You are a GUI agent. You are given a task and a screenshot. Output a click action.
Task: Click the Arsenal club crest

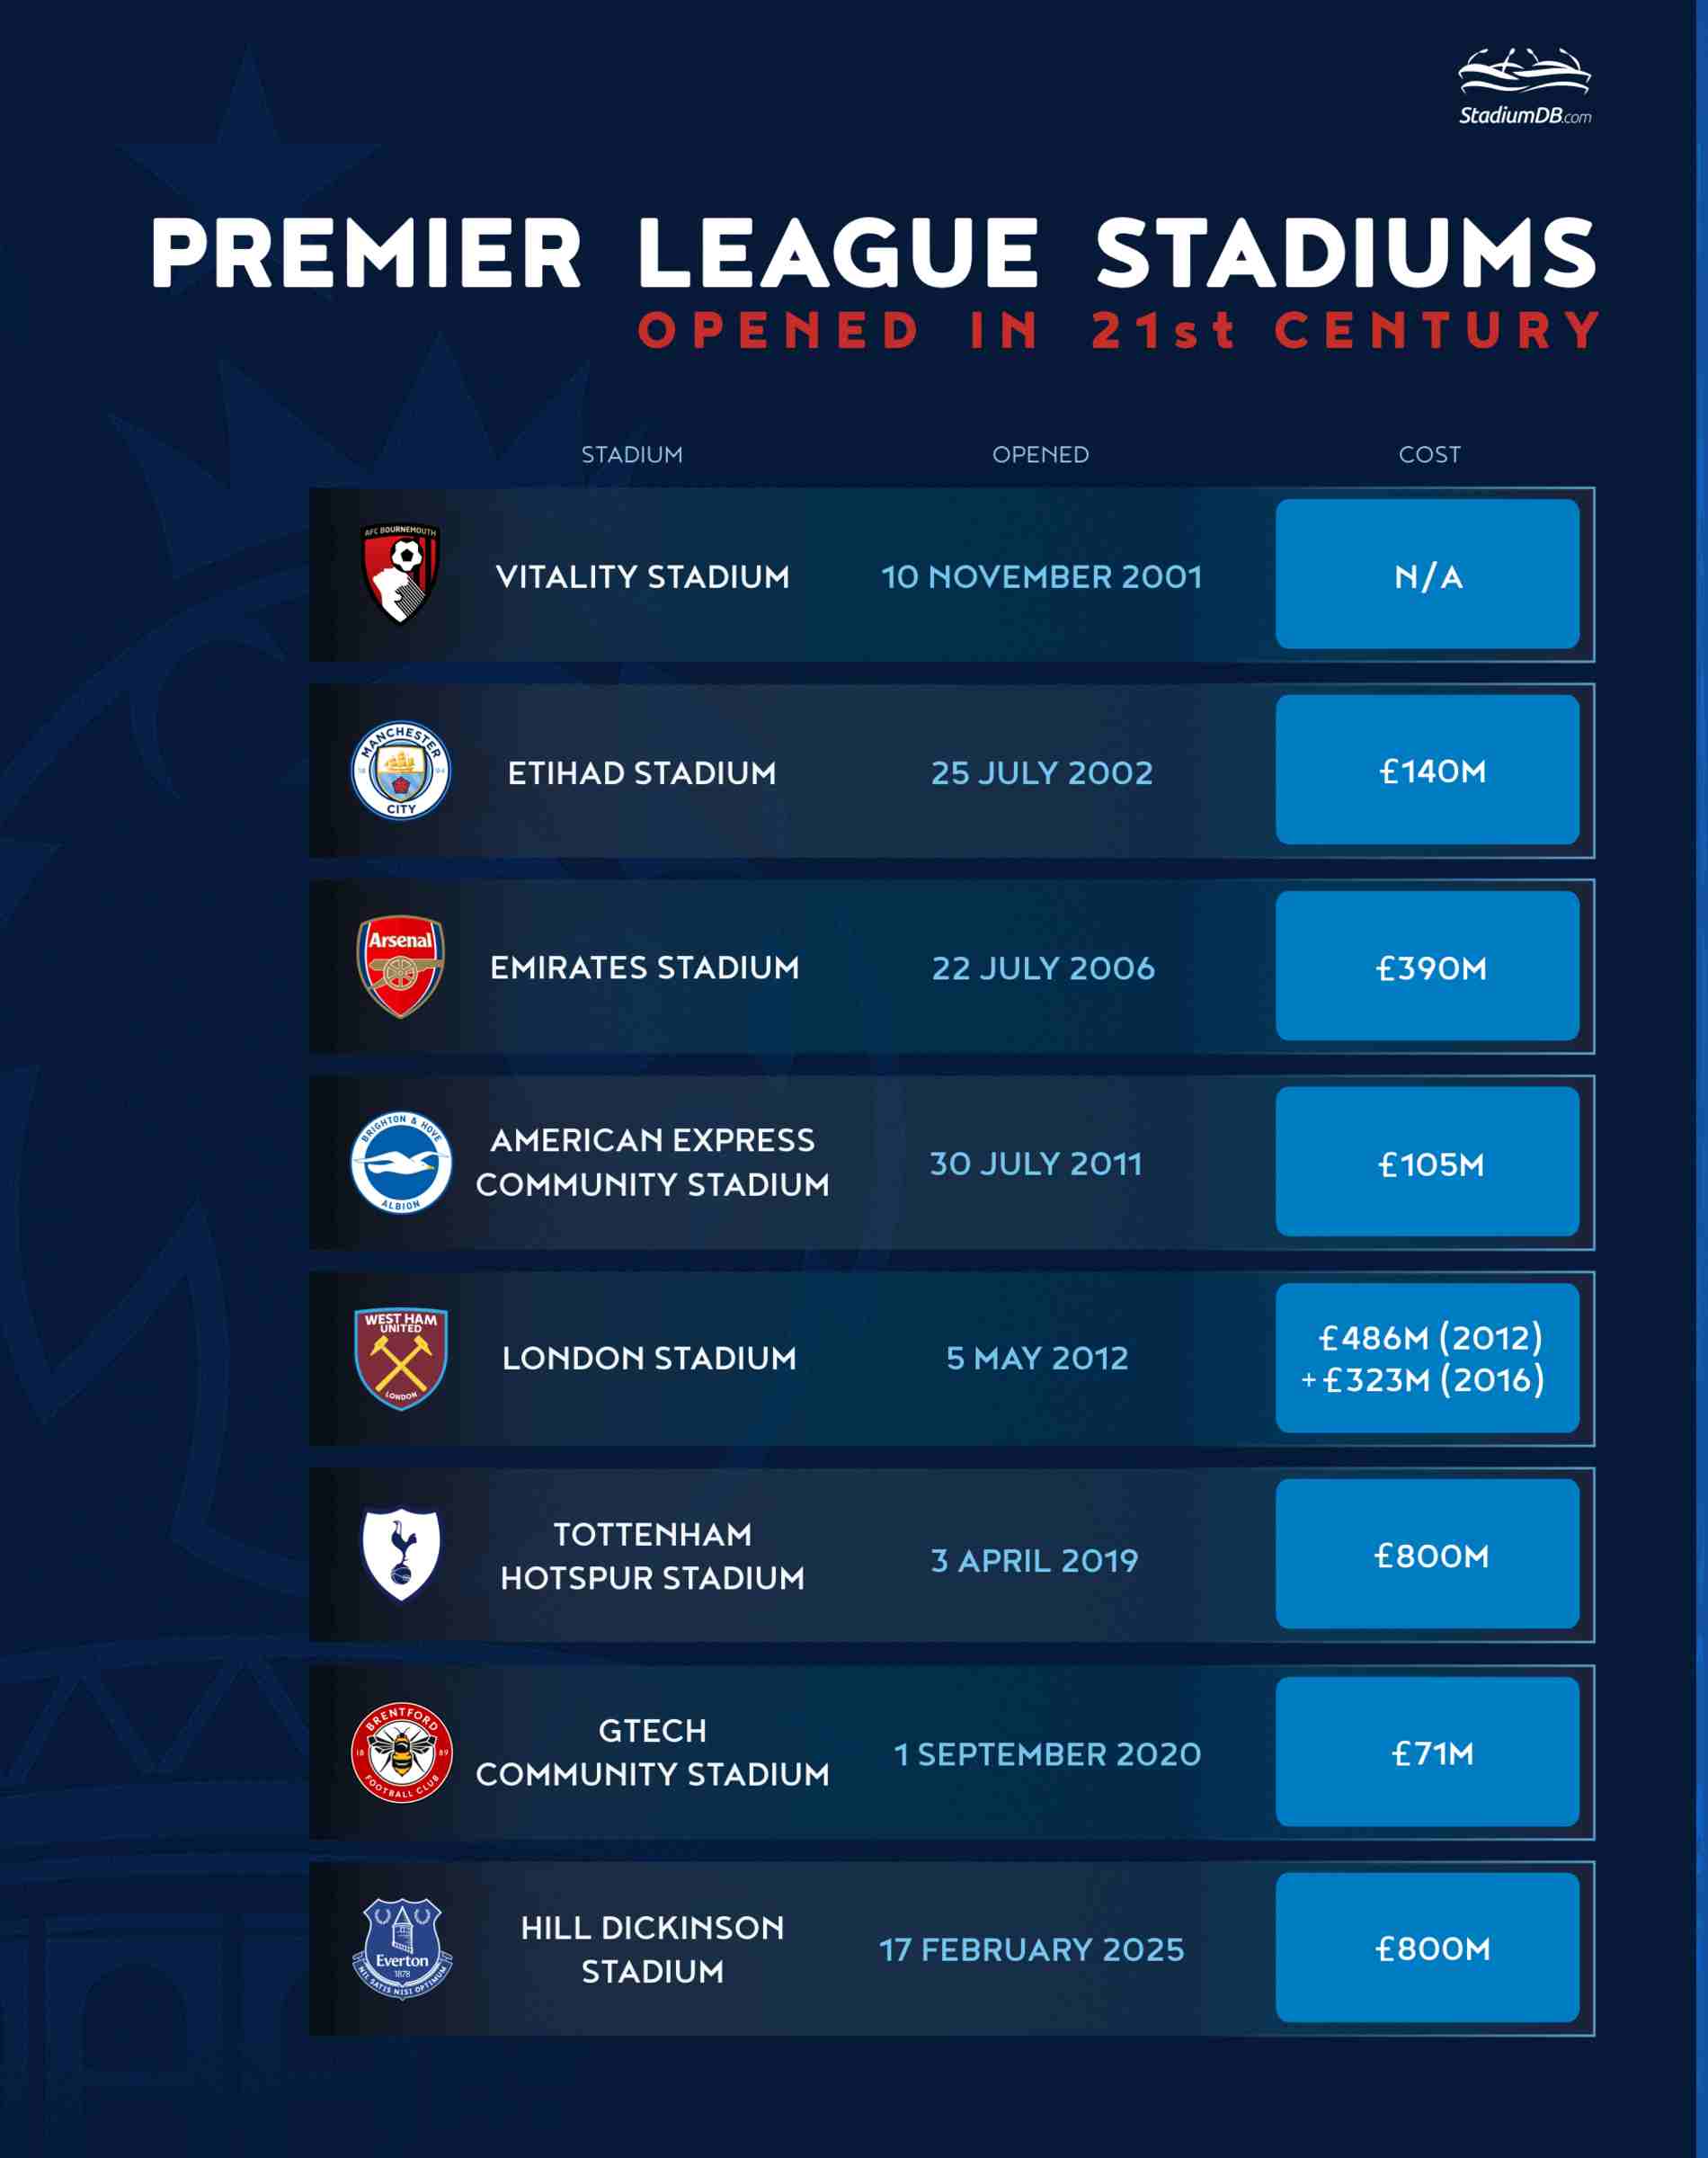pos(401,966)
